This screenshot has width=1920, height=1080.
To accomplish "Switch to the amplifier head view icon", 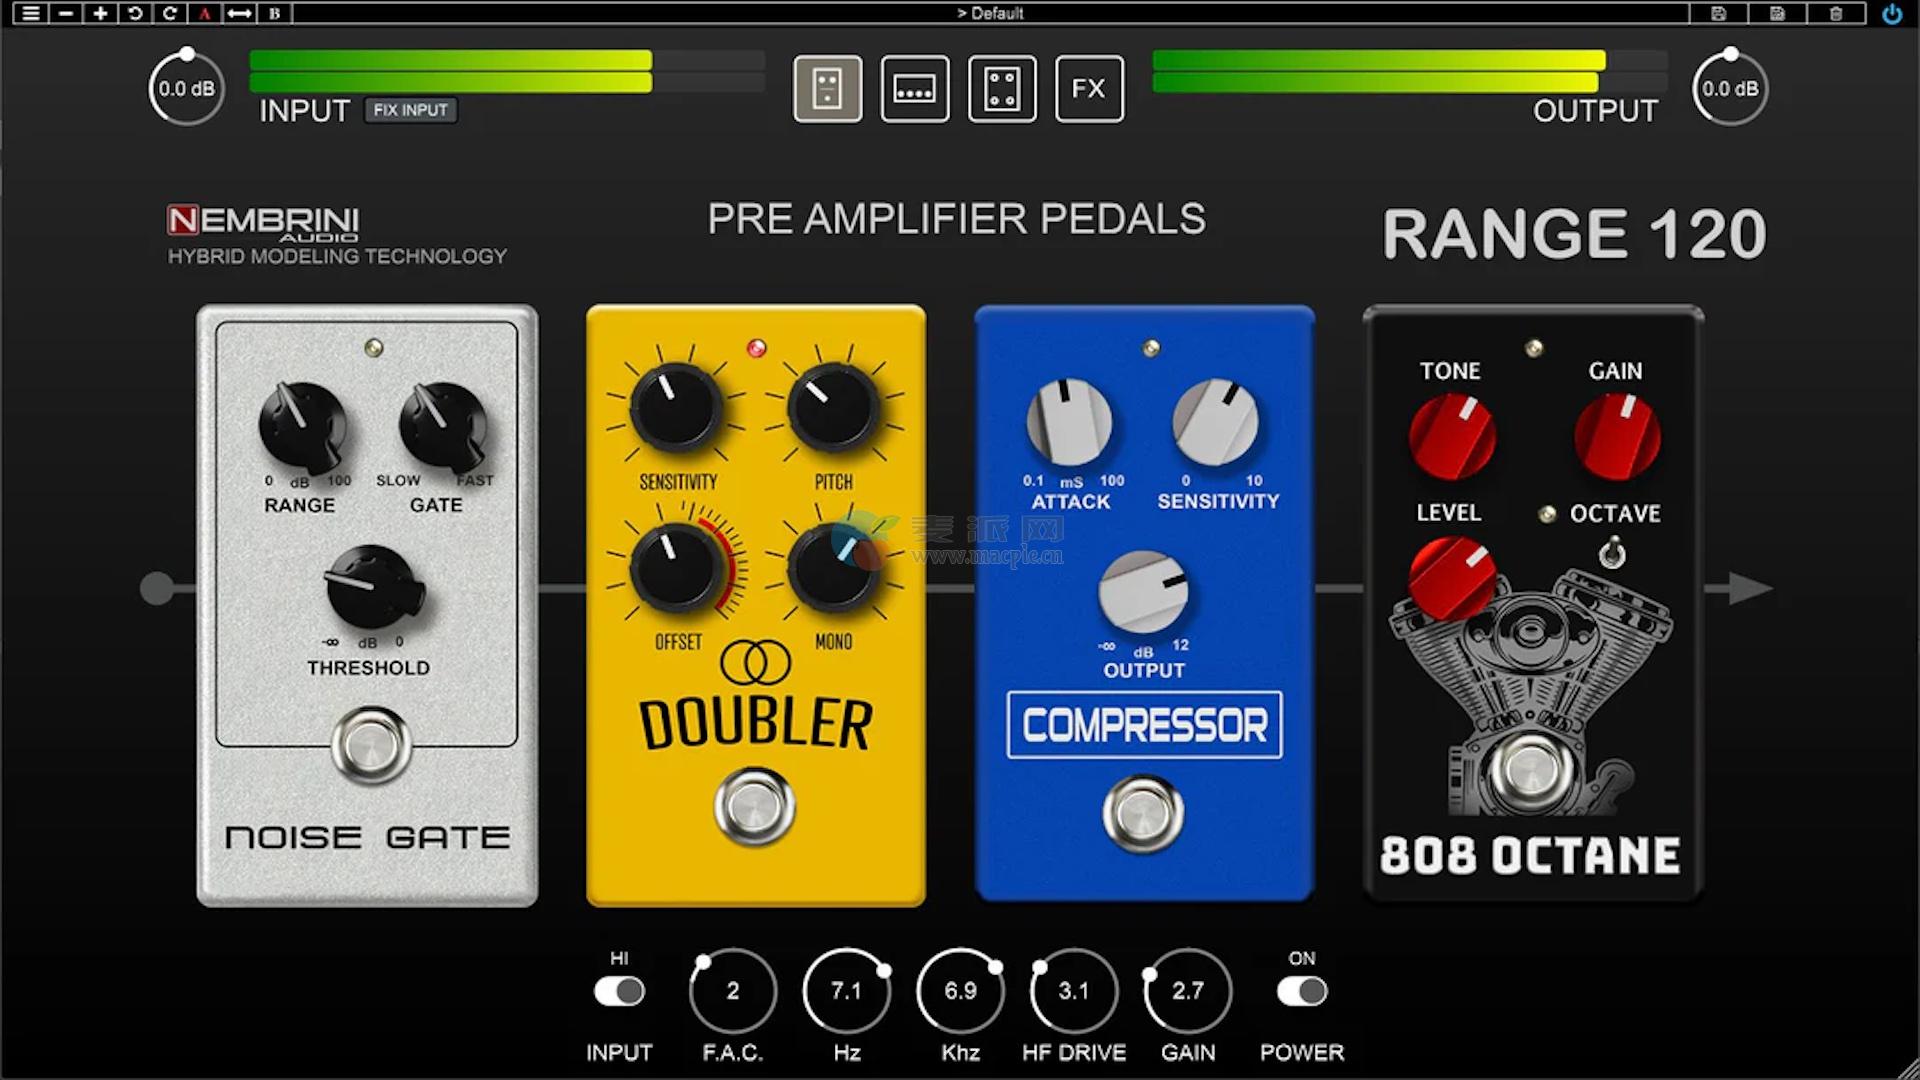I will coord(914,89).
